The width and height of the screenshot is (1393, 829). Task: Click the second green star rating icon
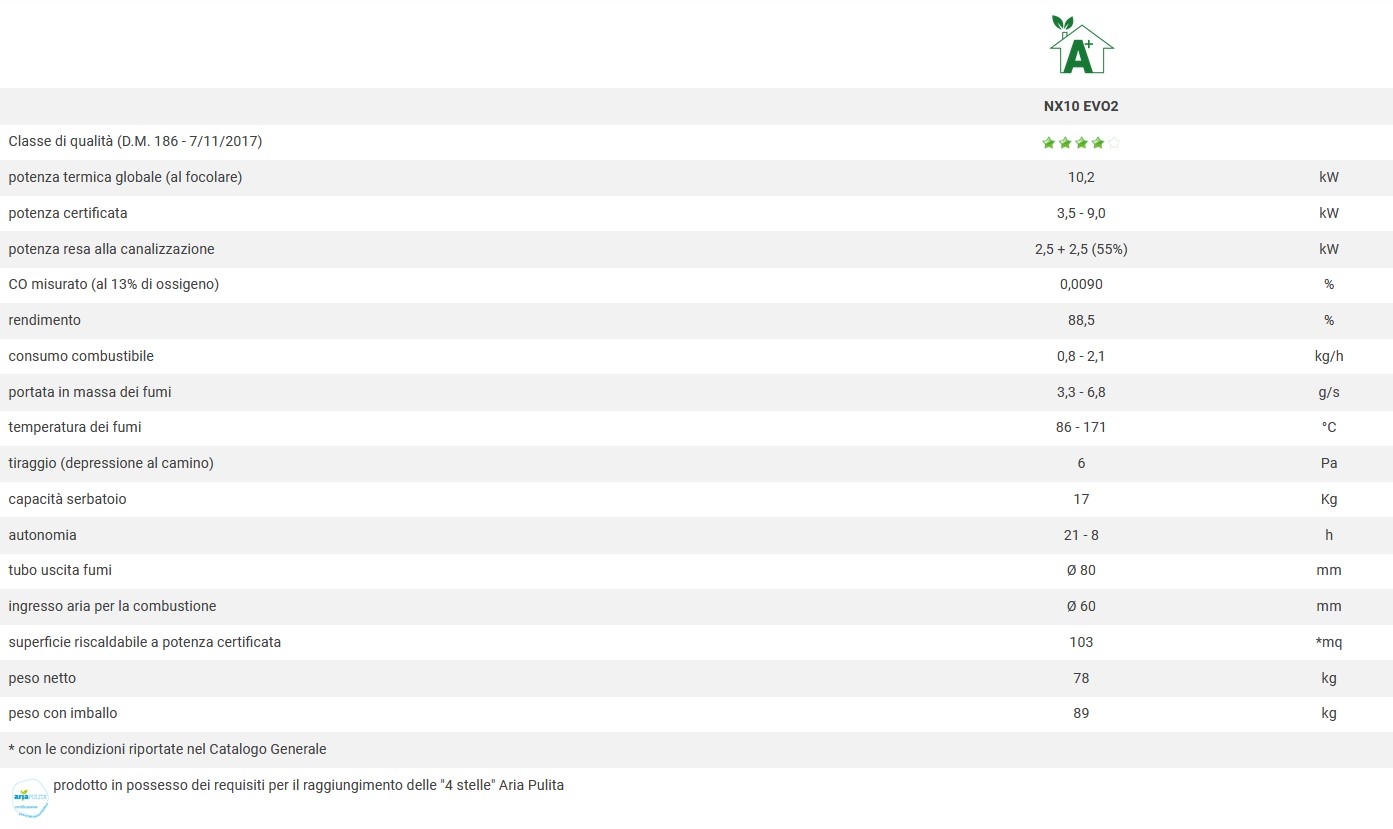1065,143
